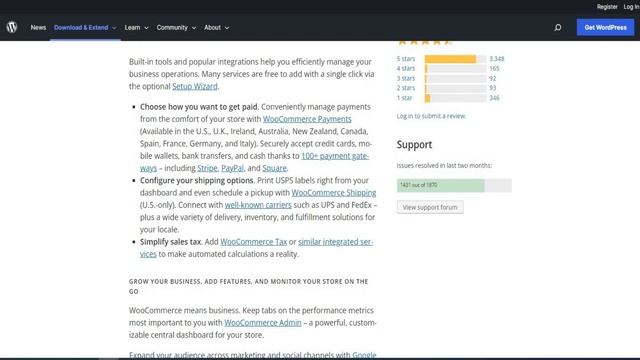The height and width of the screenshot is (360, 640).
Task: Click Log in to submit a review
Action: coord(431,116)
